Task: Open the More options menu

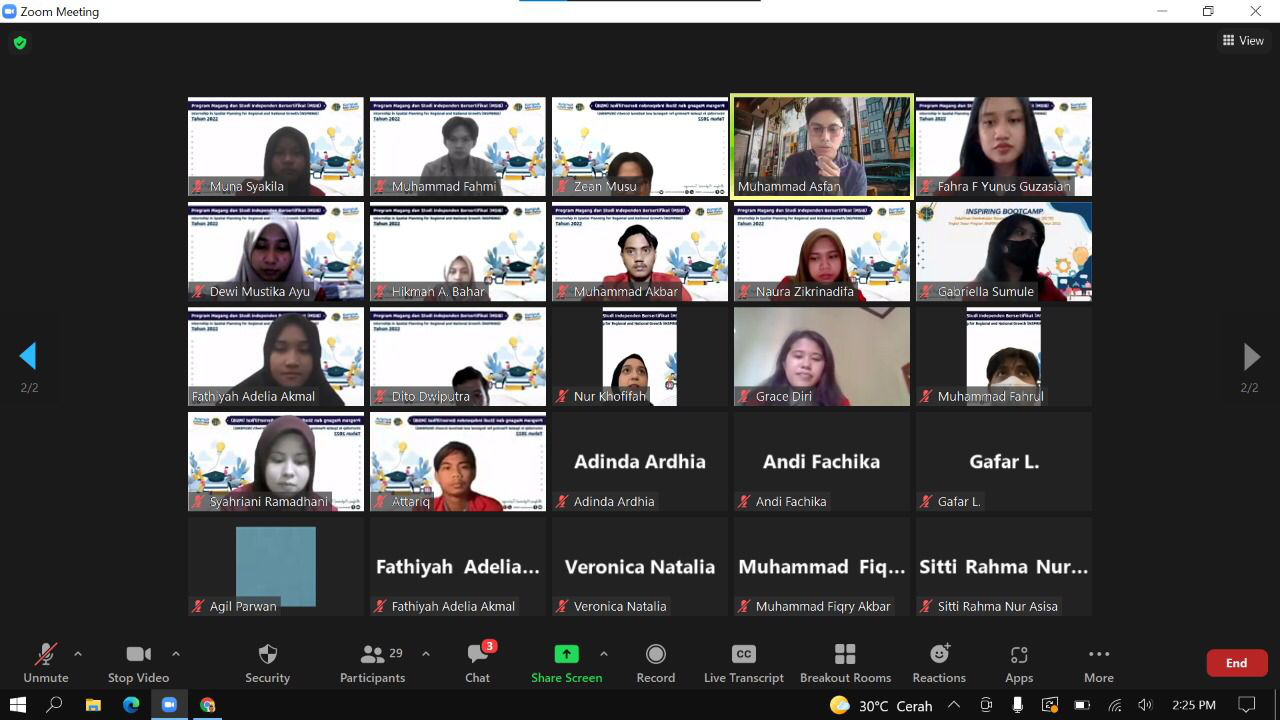Action: click(x=1098, y=663)
